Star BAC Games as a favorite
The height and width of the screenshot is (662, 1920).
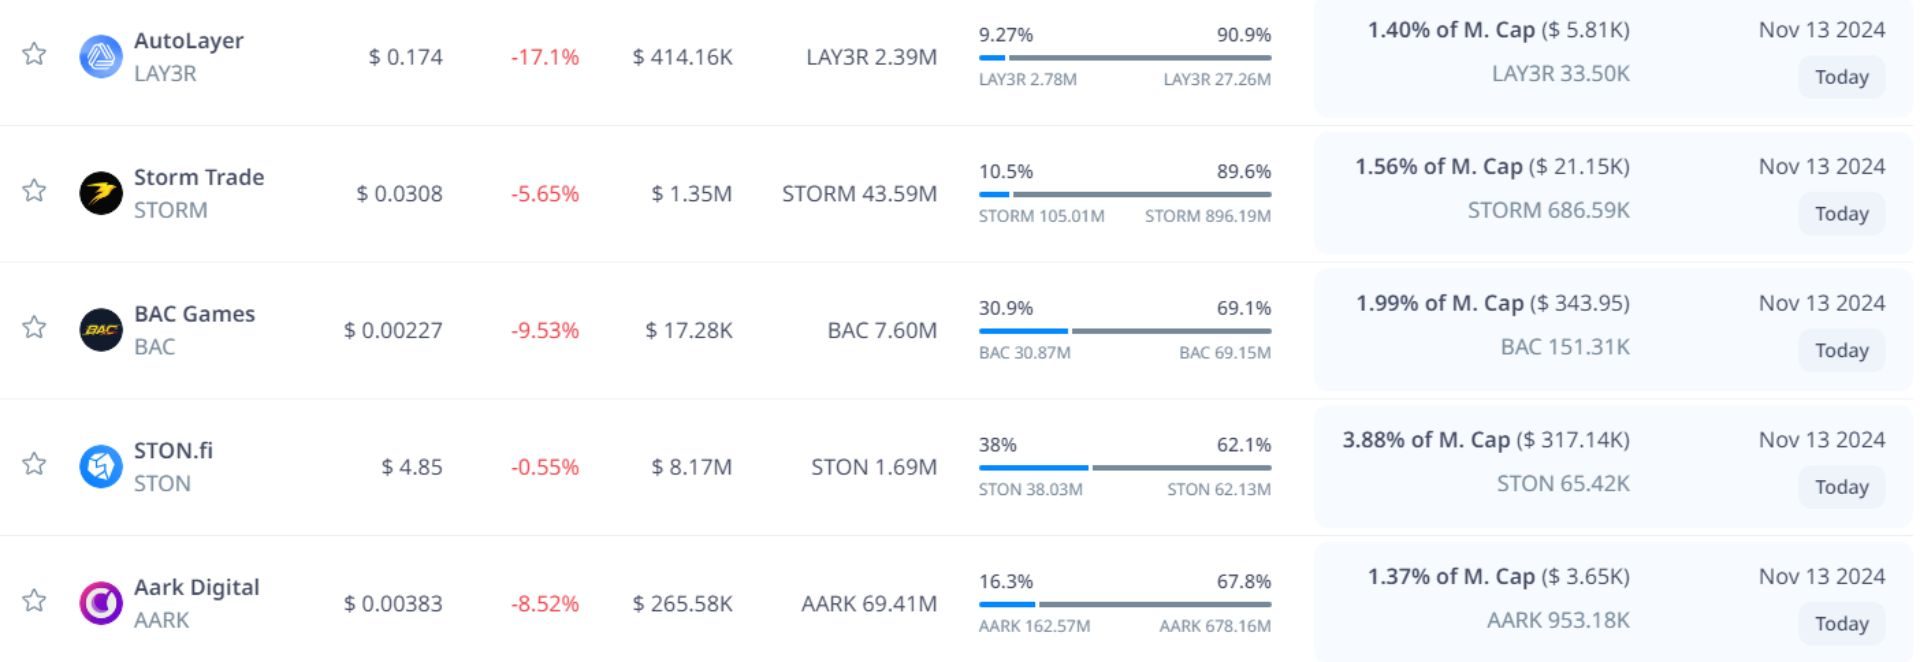[35, 328]
